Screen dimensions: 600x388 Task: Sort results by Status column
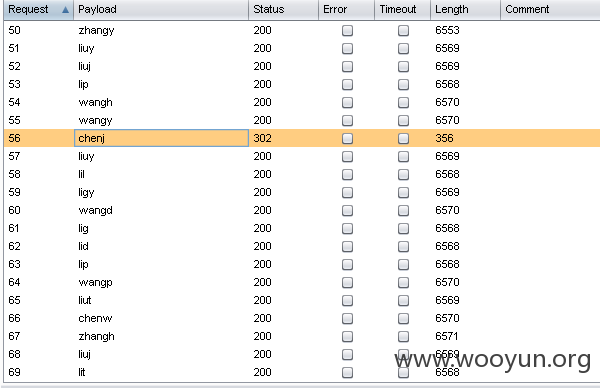coord(284,10)
